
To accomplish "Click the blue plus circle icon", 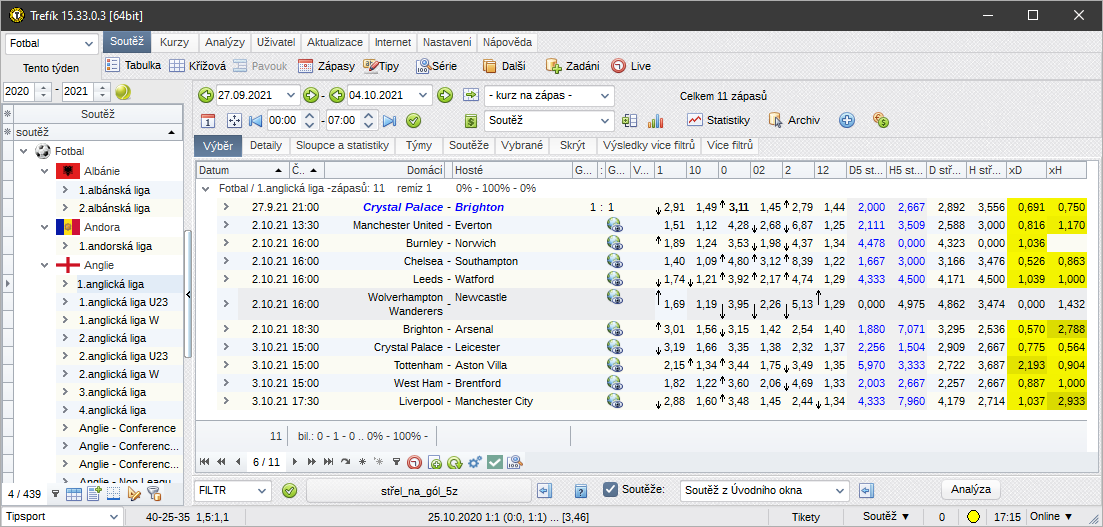I will pyautogui.click(x=847, y=120).
